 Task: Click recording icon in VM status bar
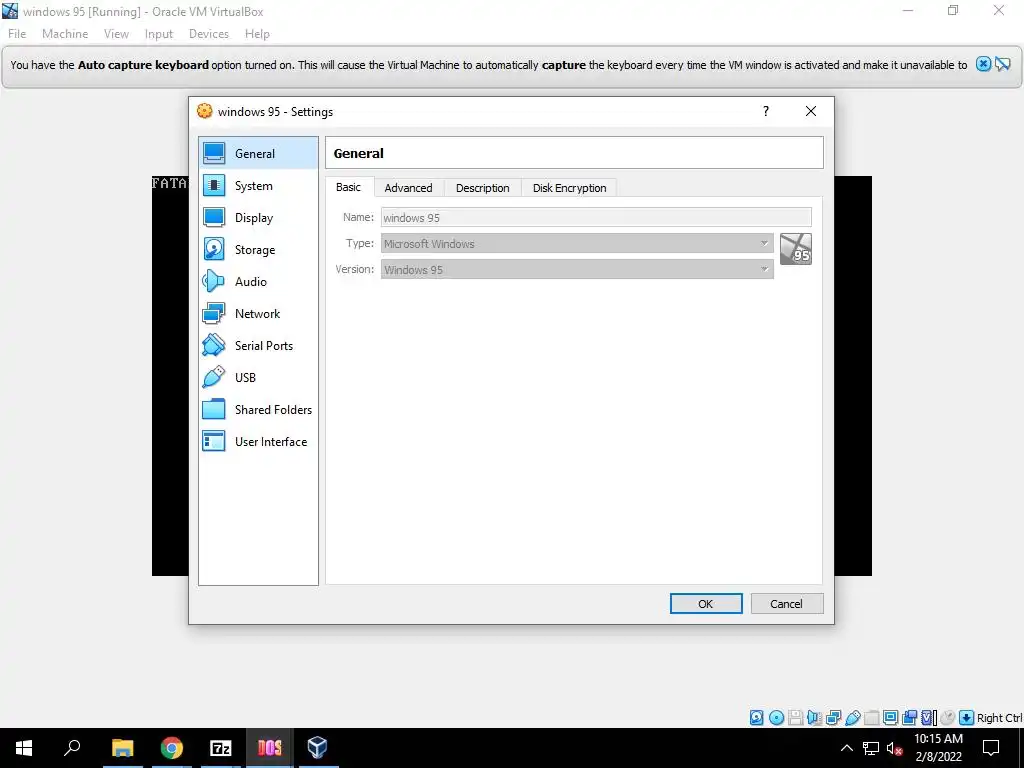[x=910, y=718]
